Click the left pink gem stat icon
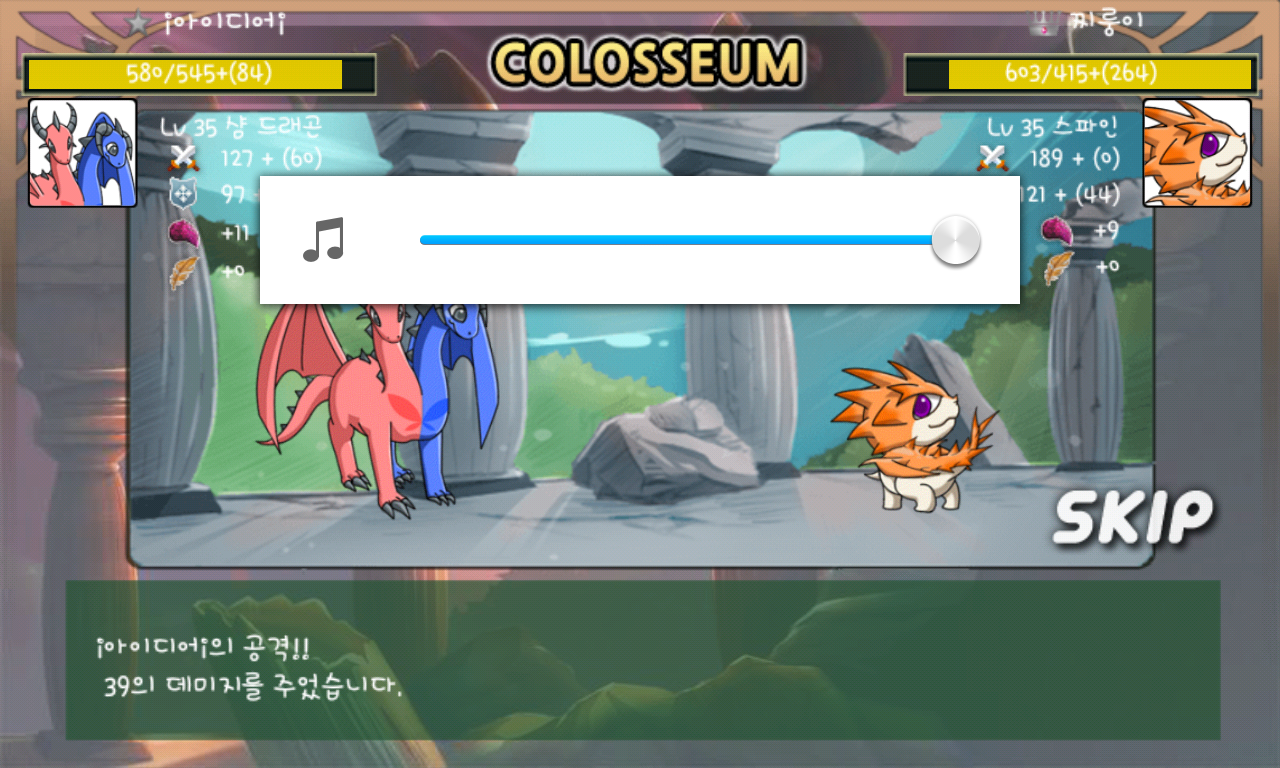The height and width of the screenshot is (768, 1280). (x=183, y=233)
